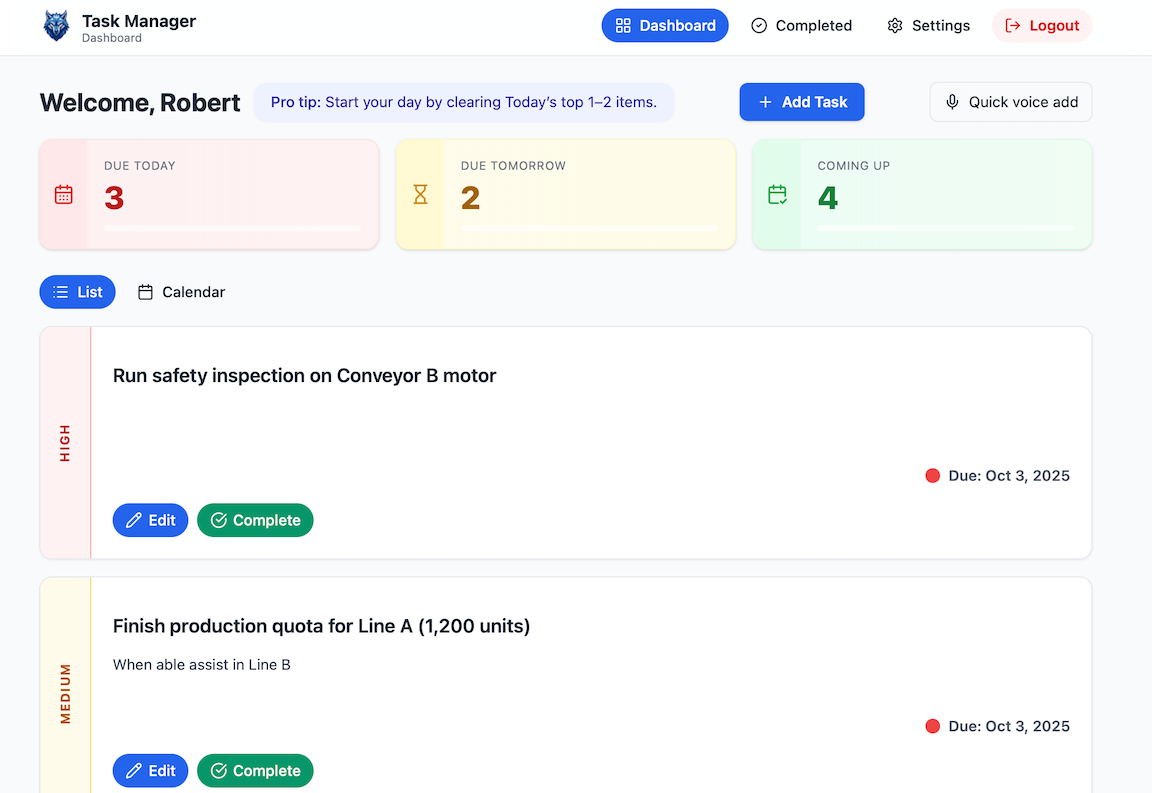The width and height of the screenshot is (1152, 793).
Task: Click the calendar icon on Due Today card
Action: click(64, 194)
